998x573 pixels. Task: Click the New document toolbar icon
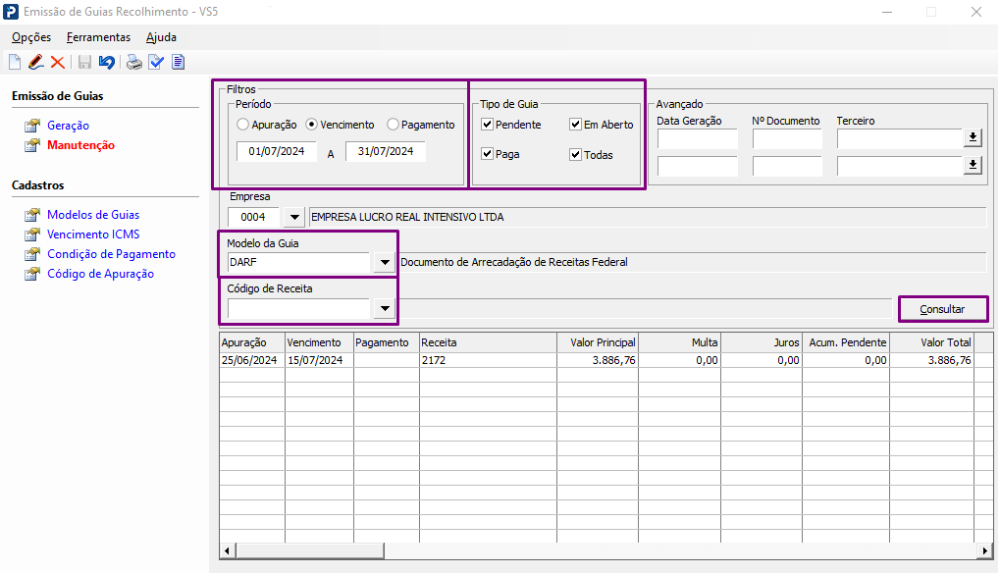(x=15, y=62)
